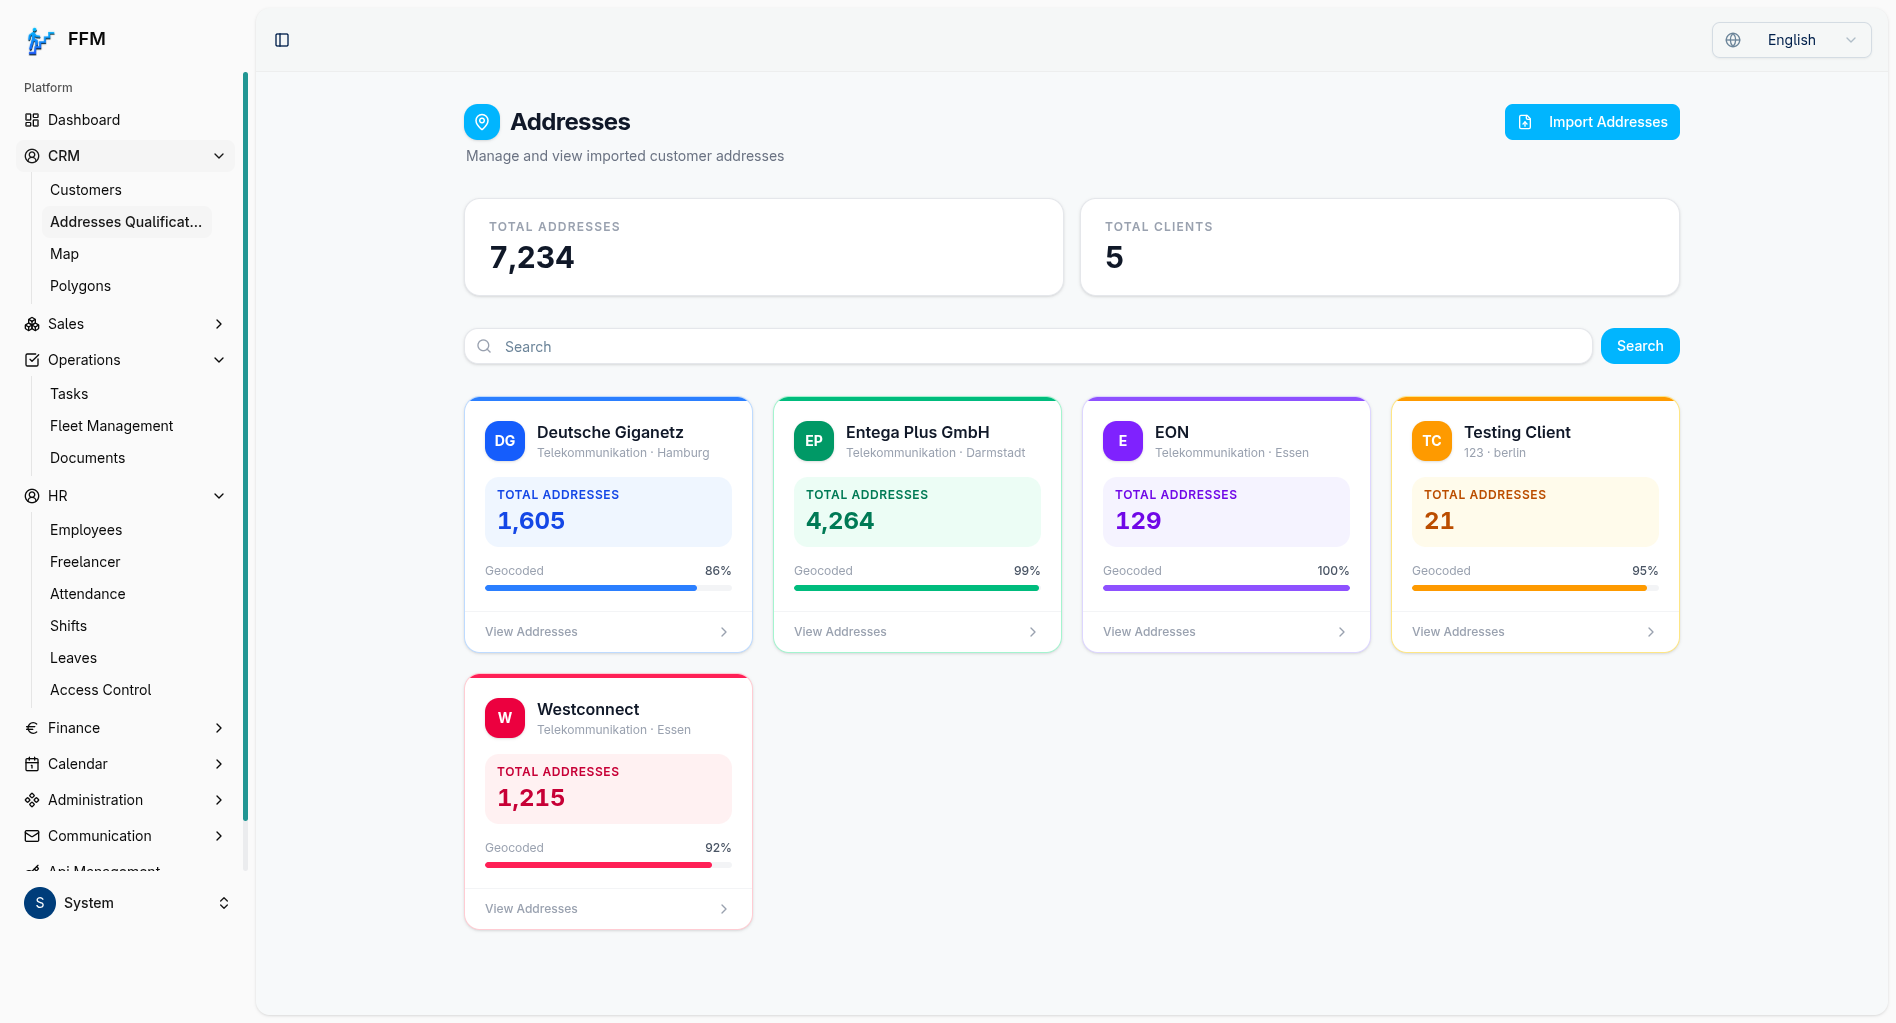Toggle the sidebar collapse icon
The image size is (1896, 1023).
point(282,40)
